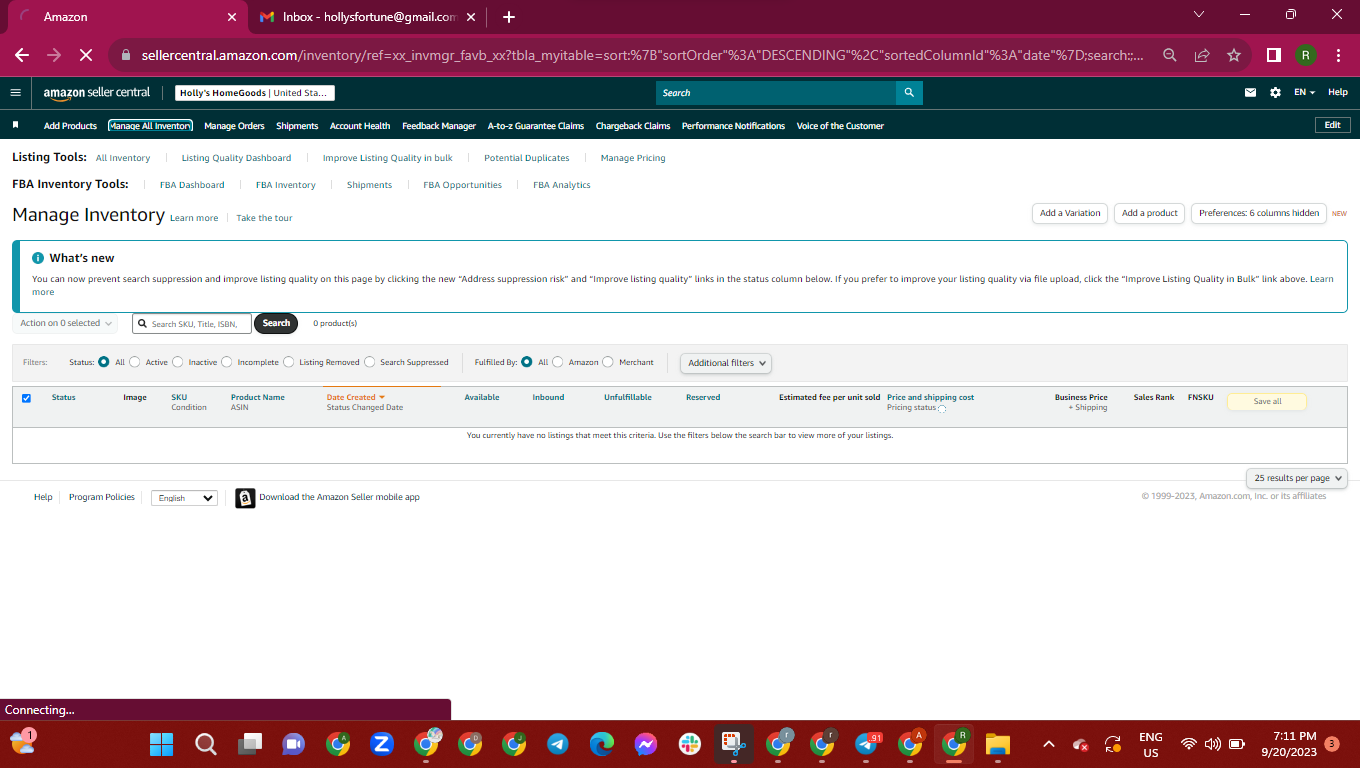Select the Inactive status filter
Screen dimensions: 1360x768
pyautogui.click(x=178, y=362)
